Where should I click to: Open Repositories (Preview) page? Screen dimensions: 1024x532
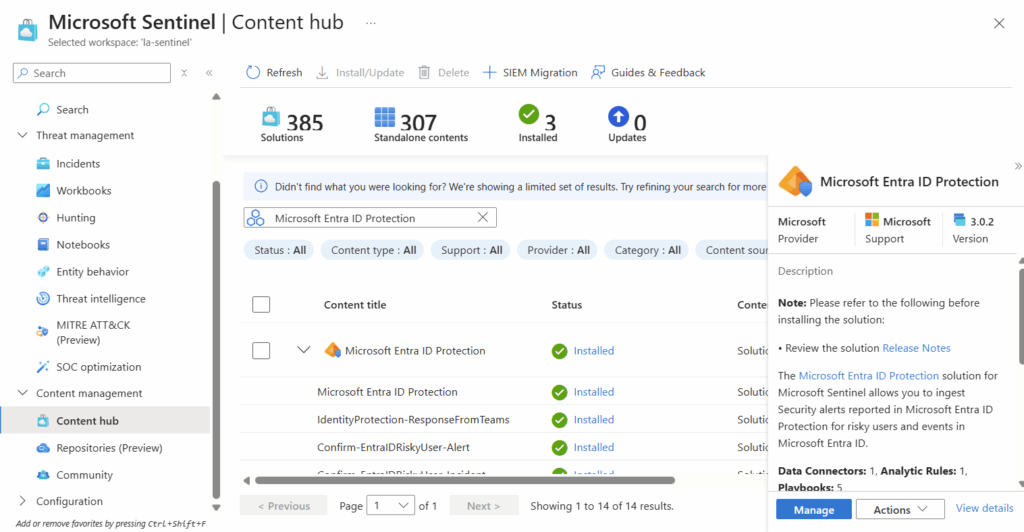pos(109,448)
